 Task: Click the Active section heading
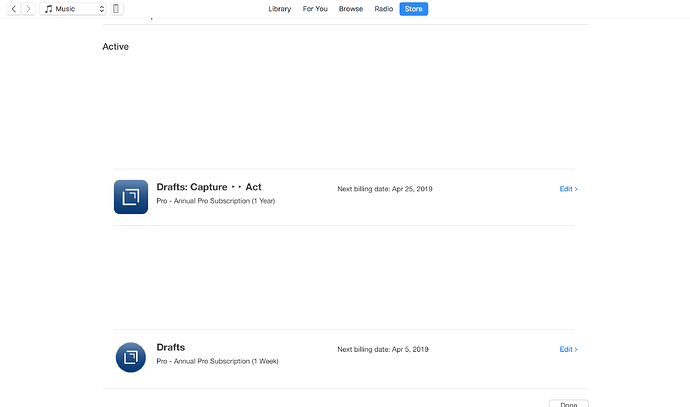(116, 47)
